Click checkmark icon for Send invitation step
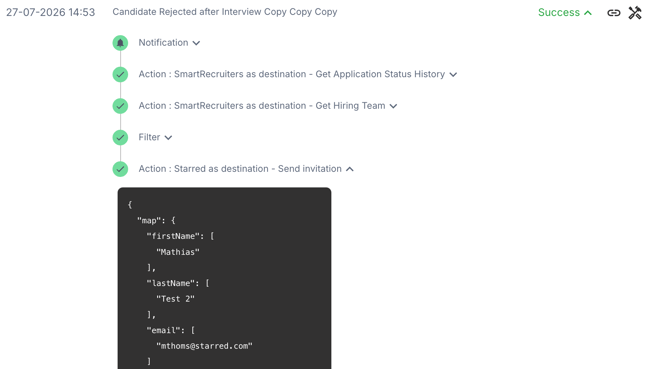This screenshot has width=670, height=369. coord(120,169)
